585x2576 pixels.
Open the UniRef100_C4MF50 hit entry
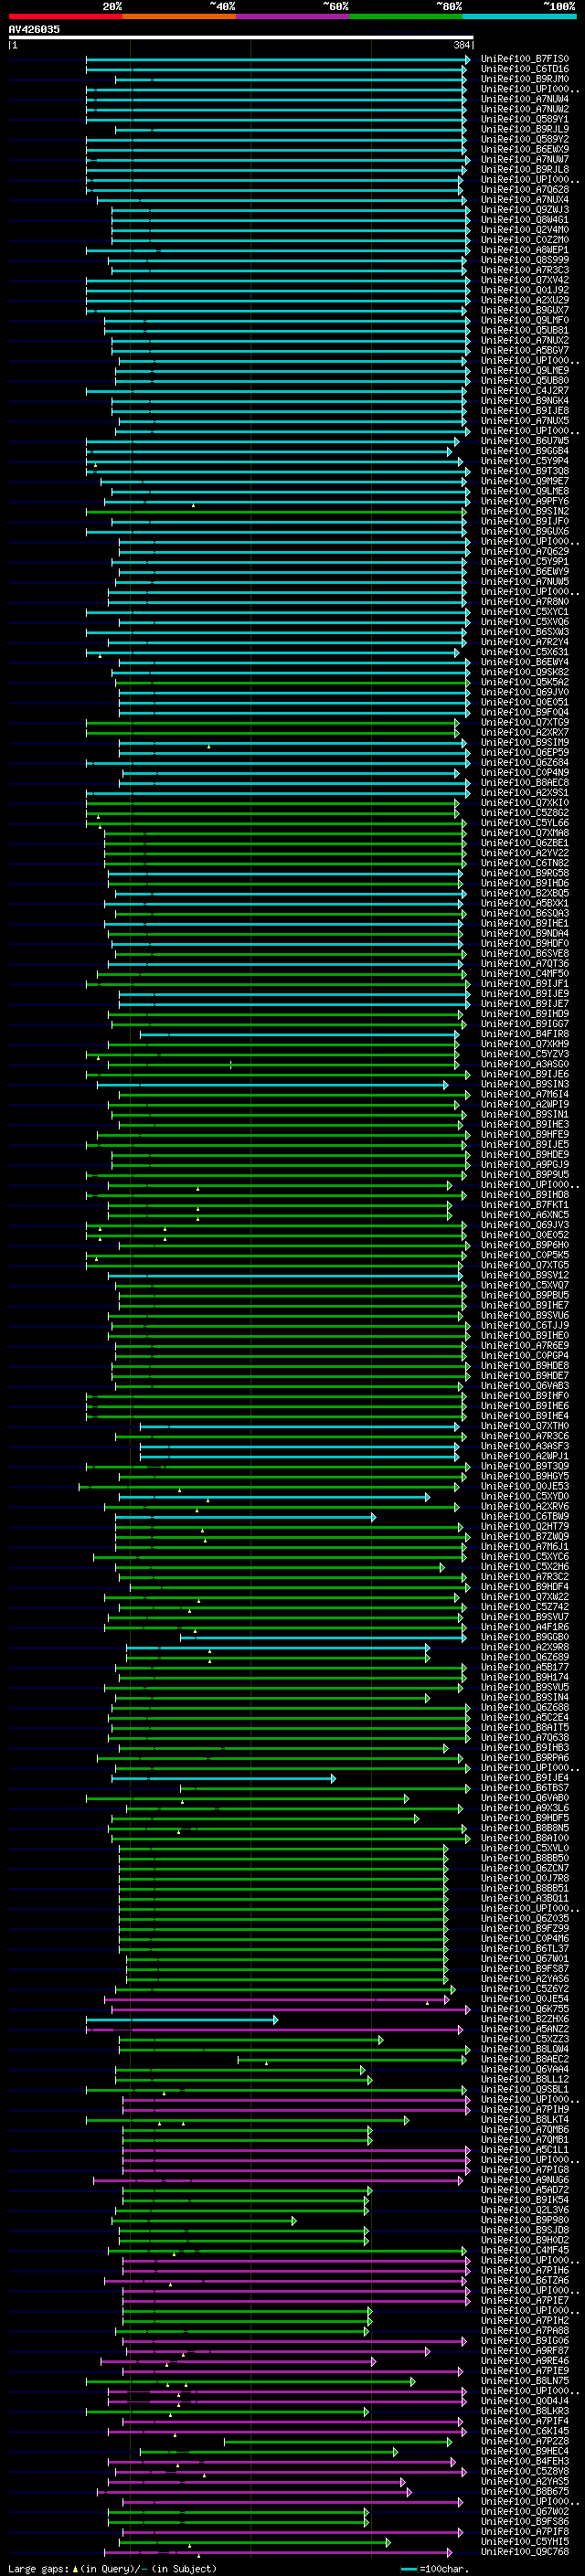click(x=525, y=973)
